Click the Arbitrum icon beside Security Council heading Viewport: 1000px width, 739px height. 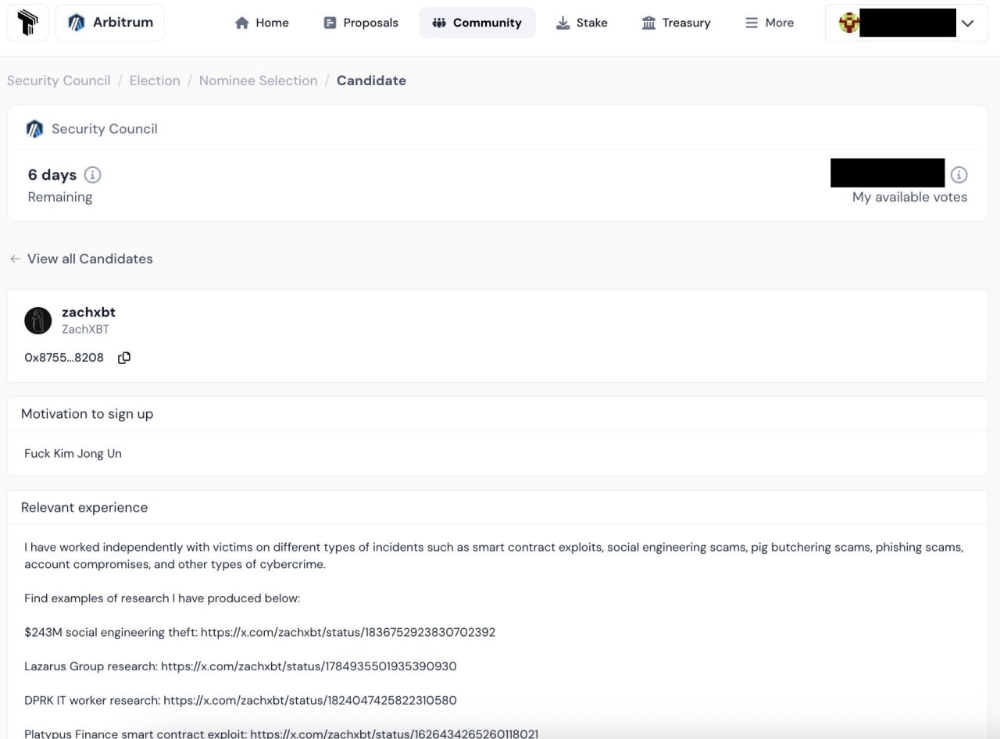click(x=34, y=129)
